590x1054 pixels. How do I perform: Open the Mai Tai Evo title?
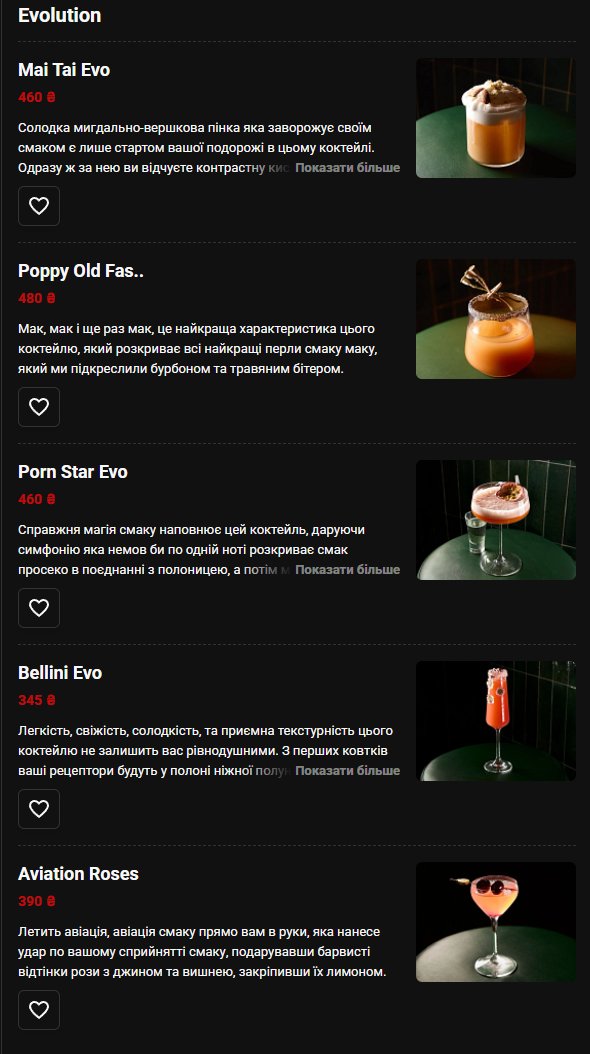pos(64,70)
